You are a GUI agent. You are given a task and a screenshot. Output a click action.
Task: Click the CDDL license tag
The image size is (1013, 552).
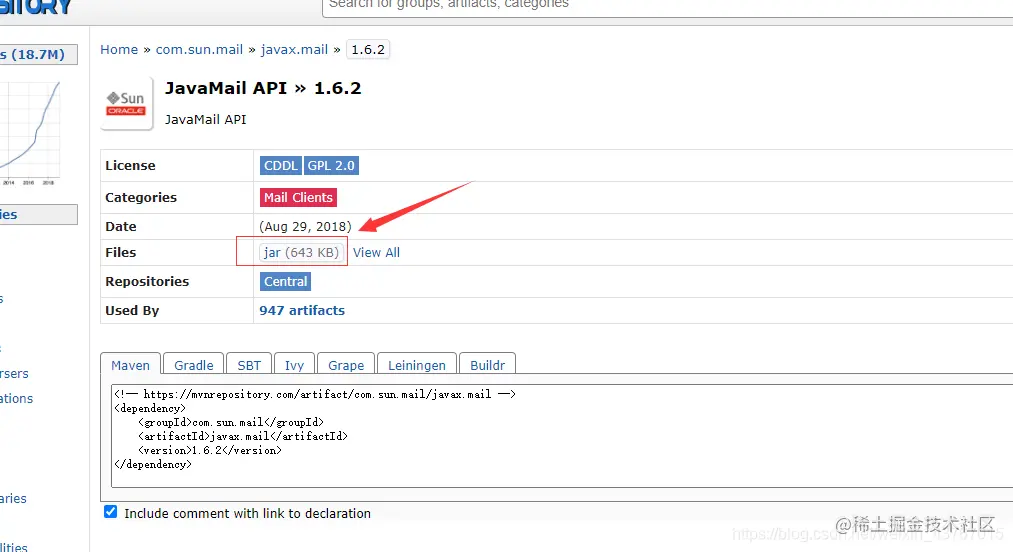(280, 165)
